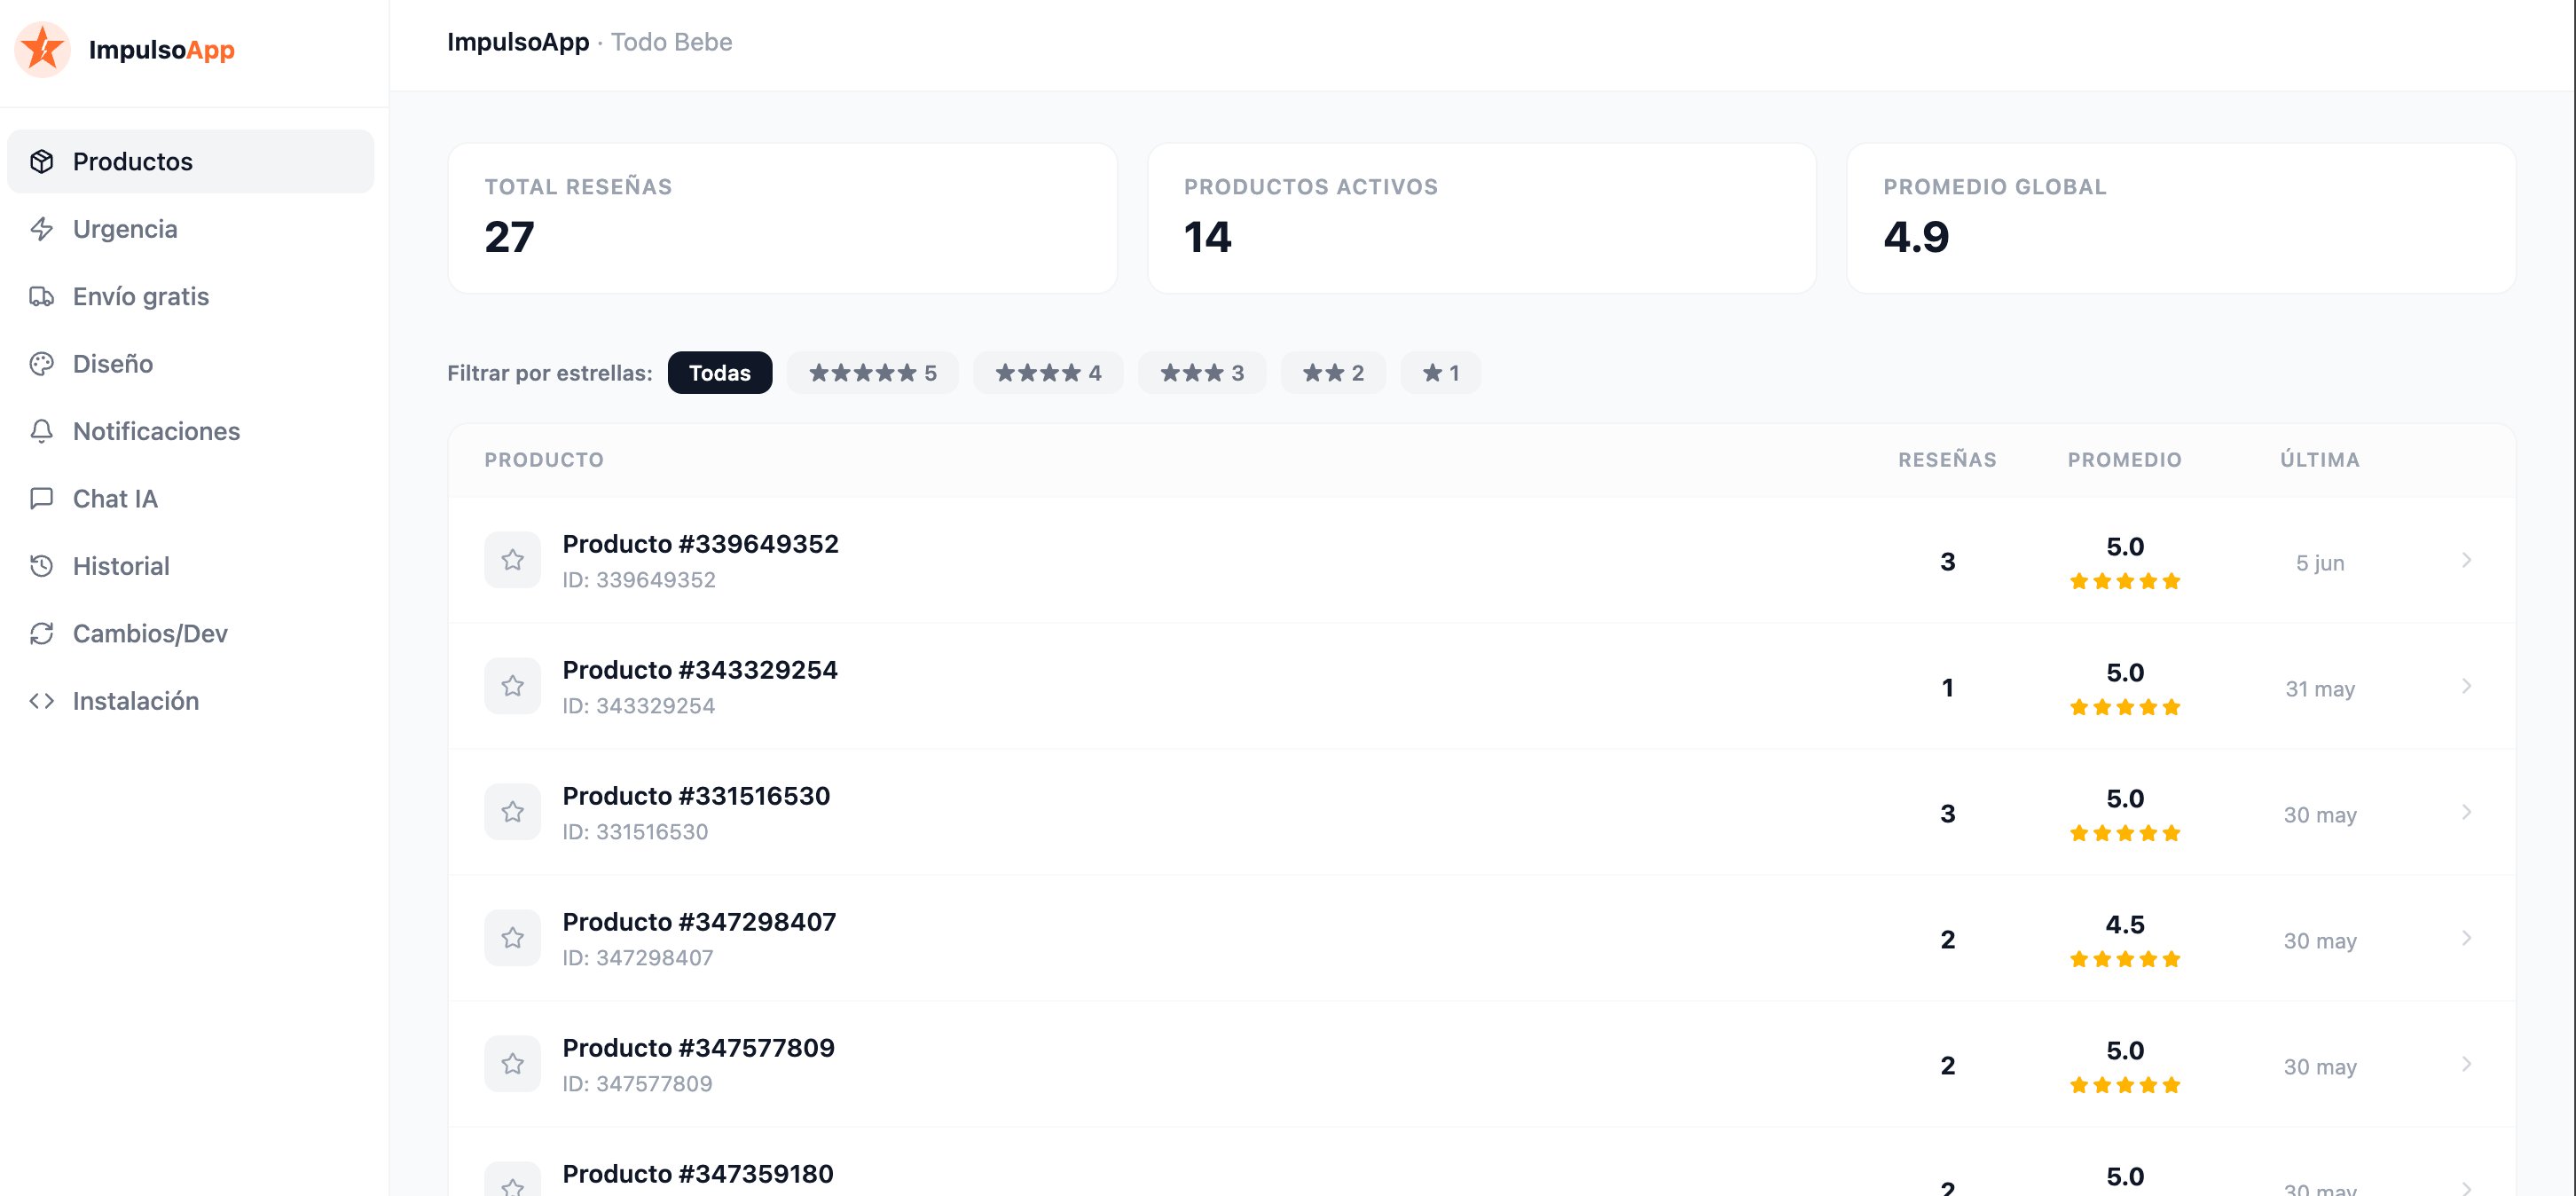
Task: Open product title Producto #347298407
Action: tap(699, 922)
